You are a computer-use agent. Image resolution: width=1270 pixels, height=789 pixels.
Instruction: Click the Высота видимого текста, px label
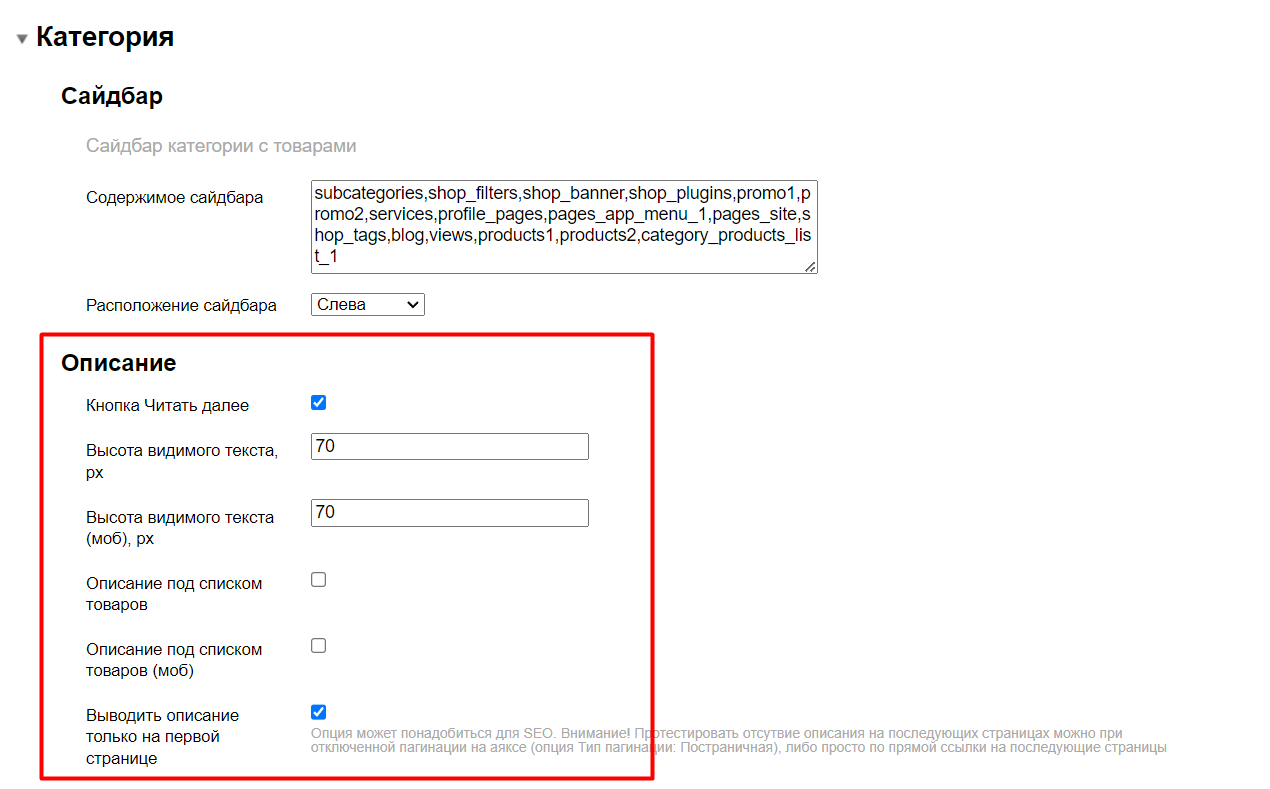181,461
